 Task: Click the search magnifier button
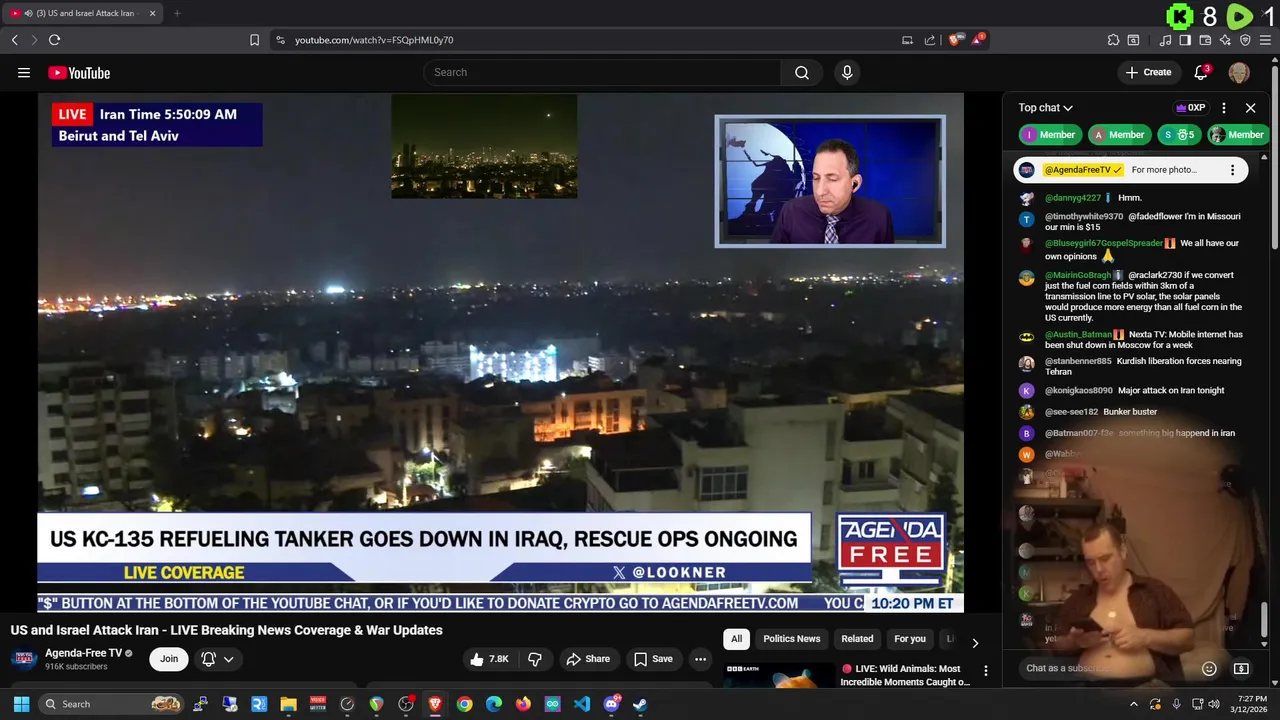(x=802, y=72)
